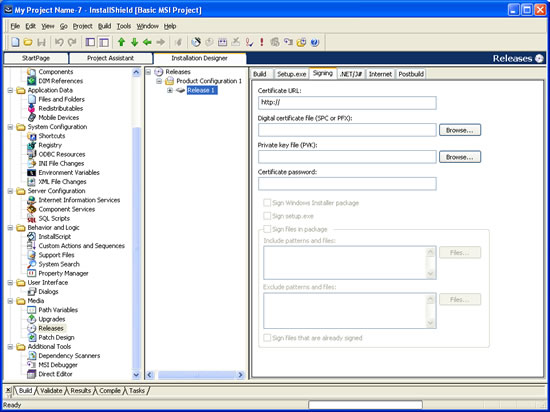
Task: Click the green down arrow icon
Action: pyautogui.click(x=134, y=42)
